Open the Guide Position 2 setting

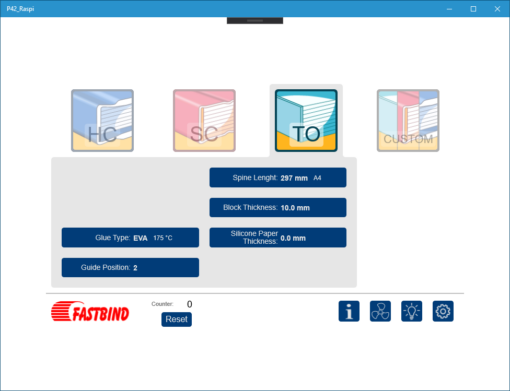(130, 267)
